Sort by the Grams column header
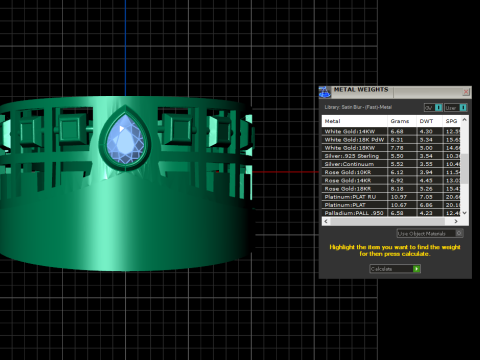Image resolution: width=480 pixels, height=360 pixels. click(402, 121)
